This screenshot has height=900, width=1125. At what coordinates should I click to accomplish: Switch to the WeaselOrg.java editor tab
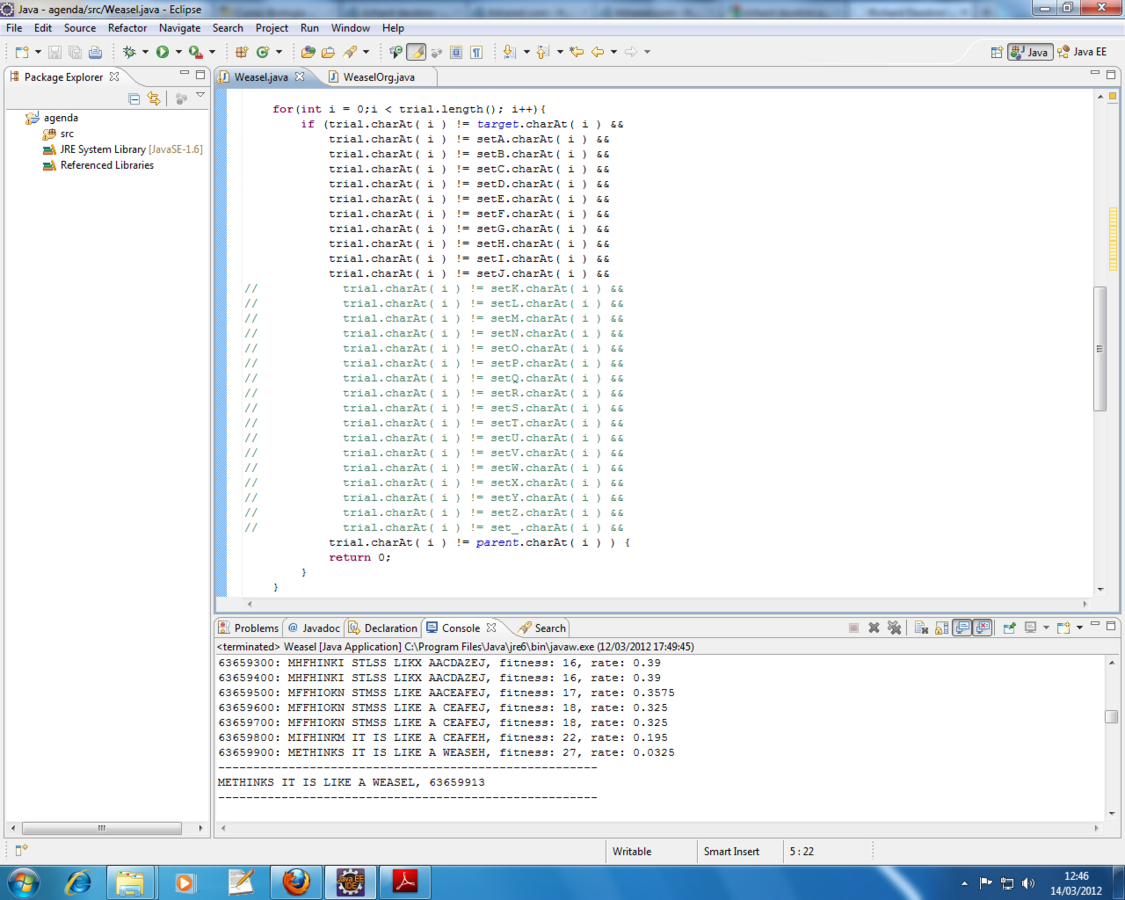(377, 77)
